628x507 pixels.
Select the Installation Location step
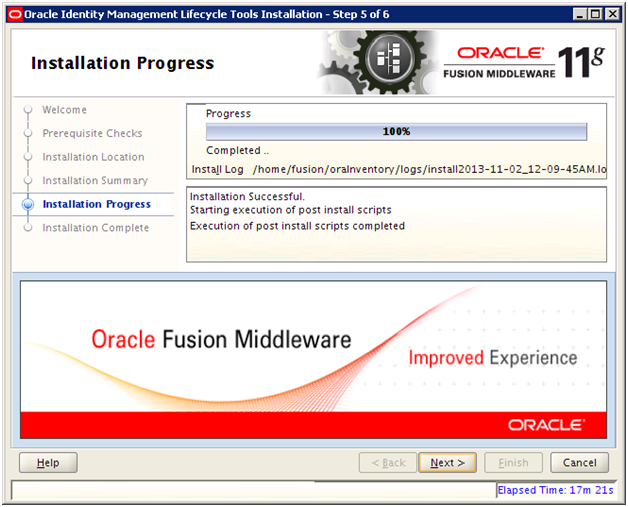click(x=93, y=157)
